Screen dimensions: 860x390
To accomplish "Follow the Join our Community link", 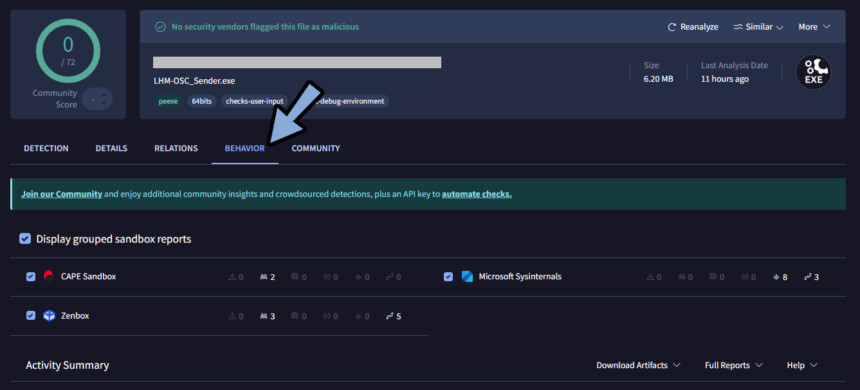I will [61, 194].
